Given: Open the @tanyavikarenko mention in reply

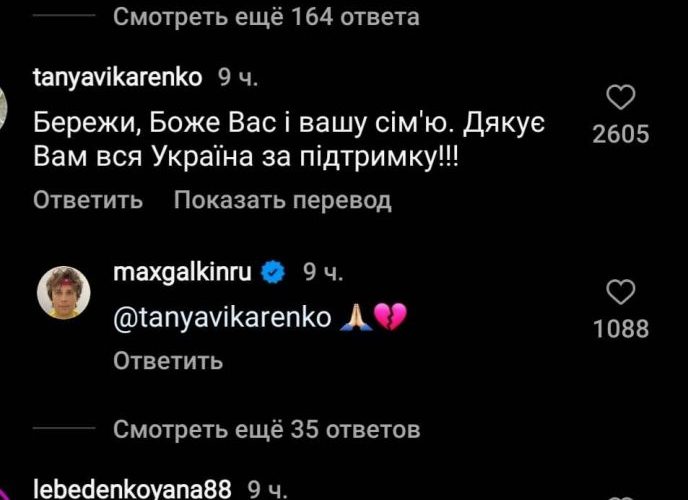Looking at the screenshot, I should 222,318.
